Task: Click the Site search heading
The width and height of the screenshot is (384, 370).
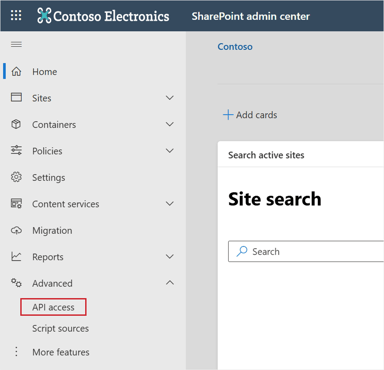Action: pyautogui.click(x=275, y=199)
